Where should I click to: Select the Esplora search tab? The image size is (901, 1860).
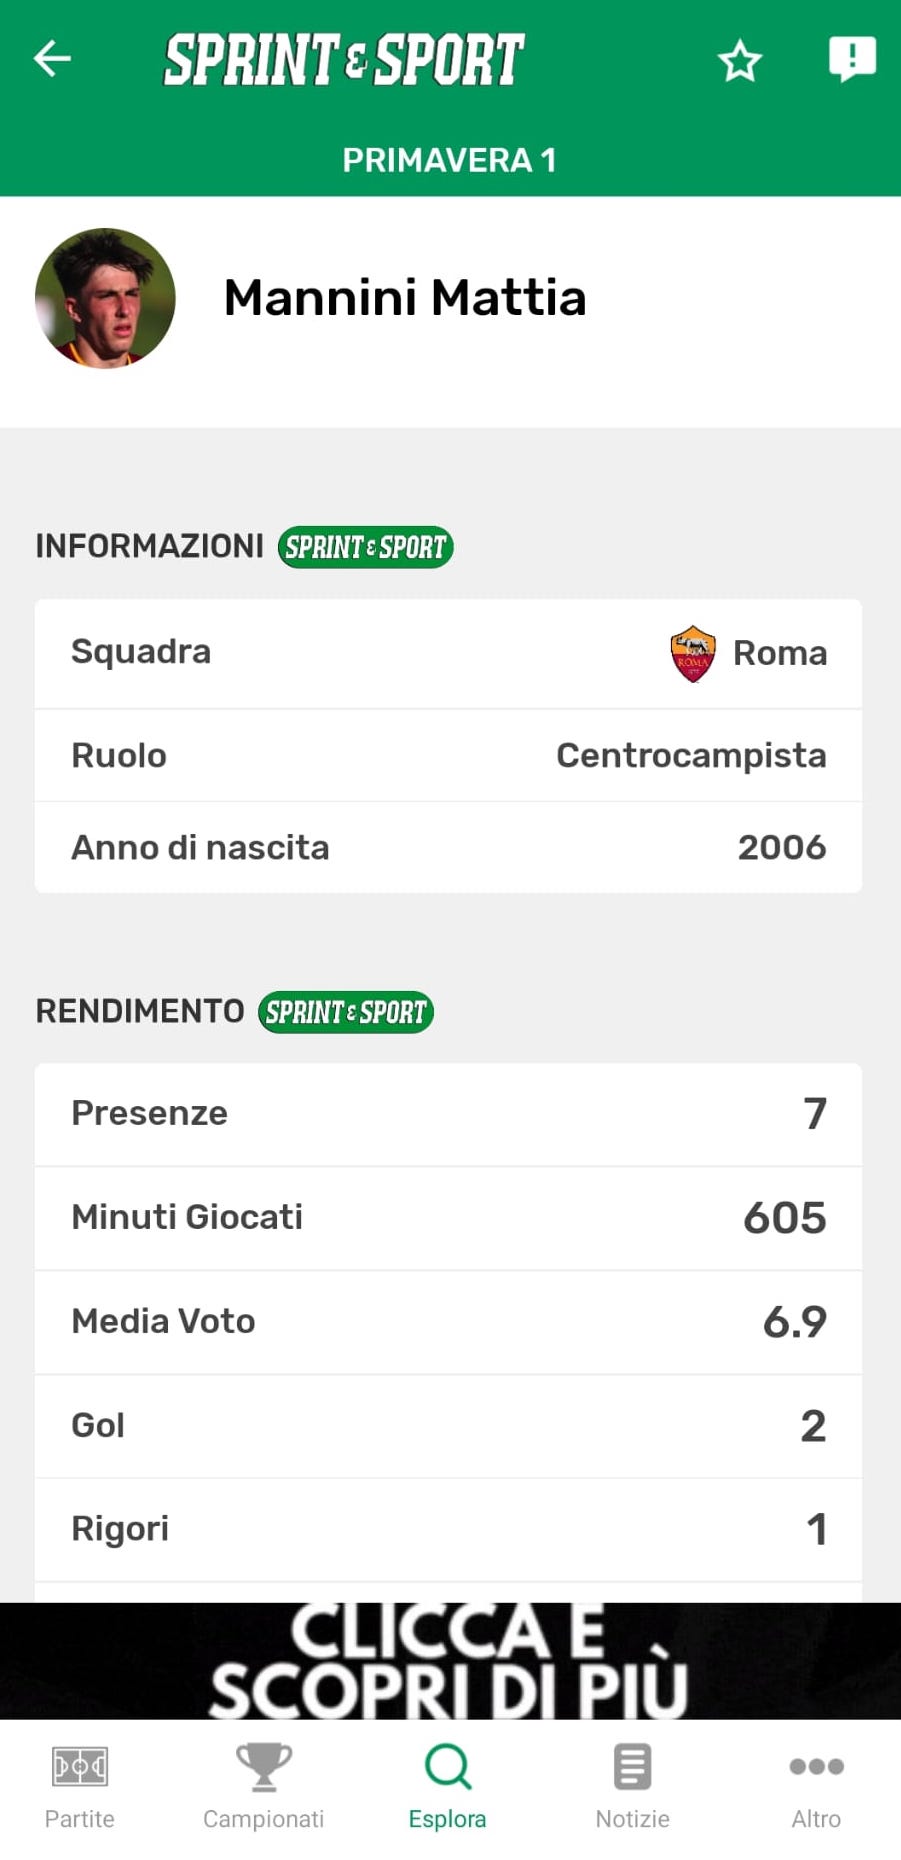coord(447,1786)
